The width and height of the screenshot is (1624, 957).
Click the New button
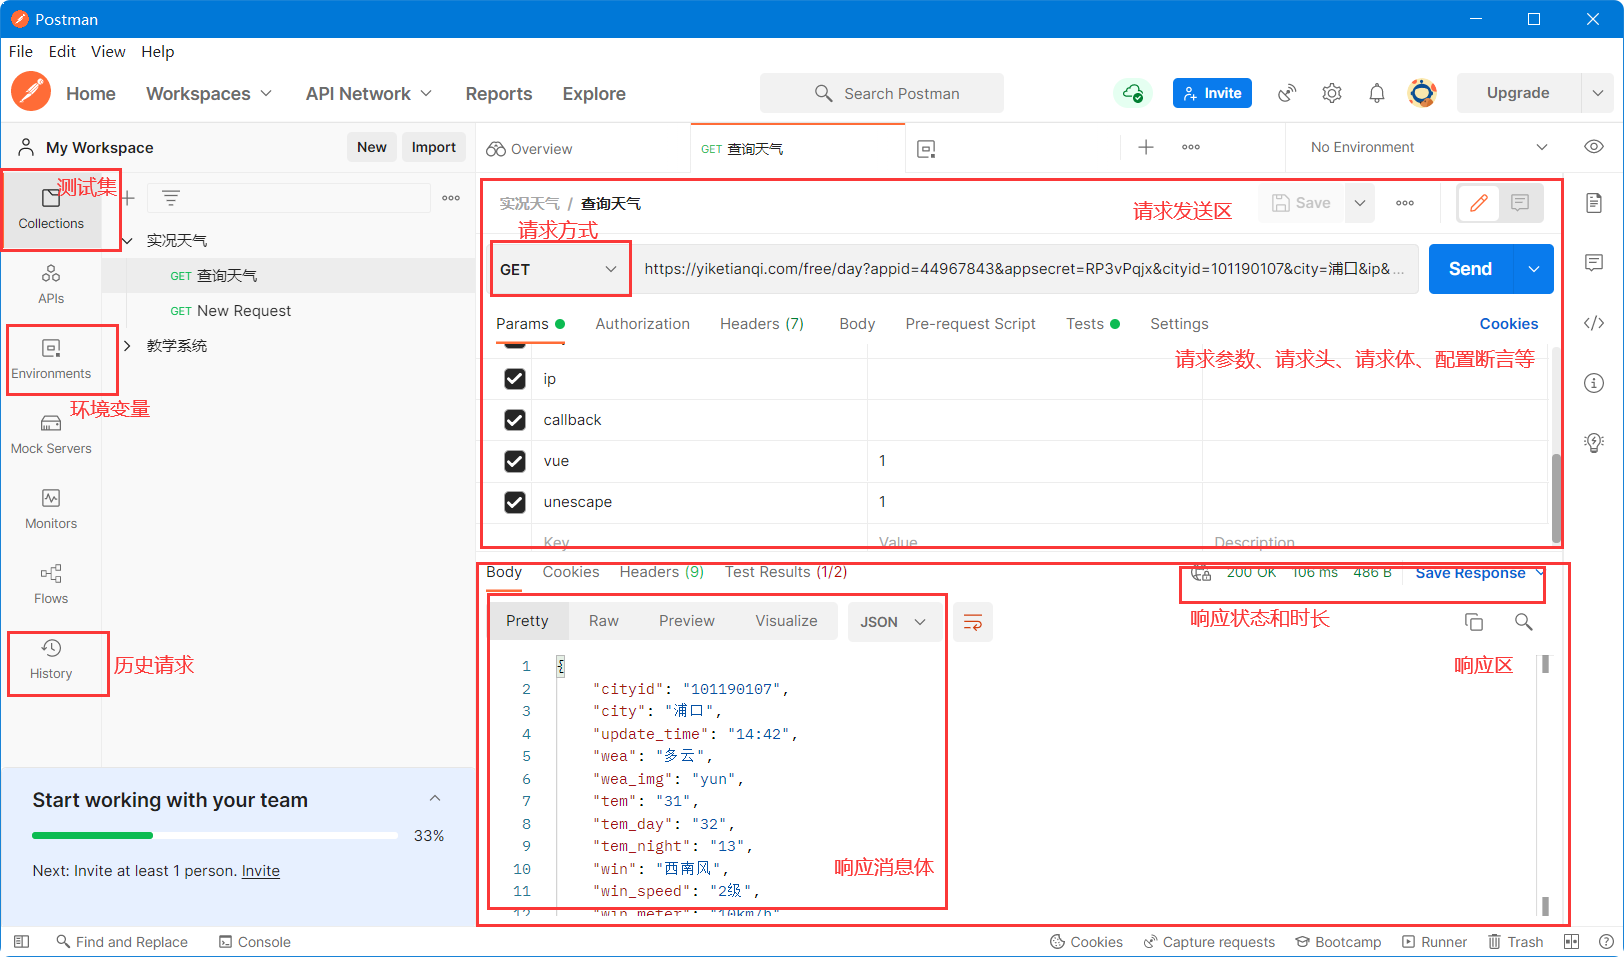[x=372, y=147]
